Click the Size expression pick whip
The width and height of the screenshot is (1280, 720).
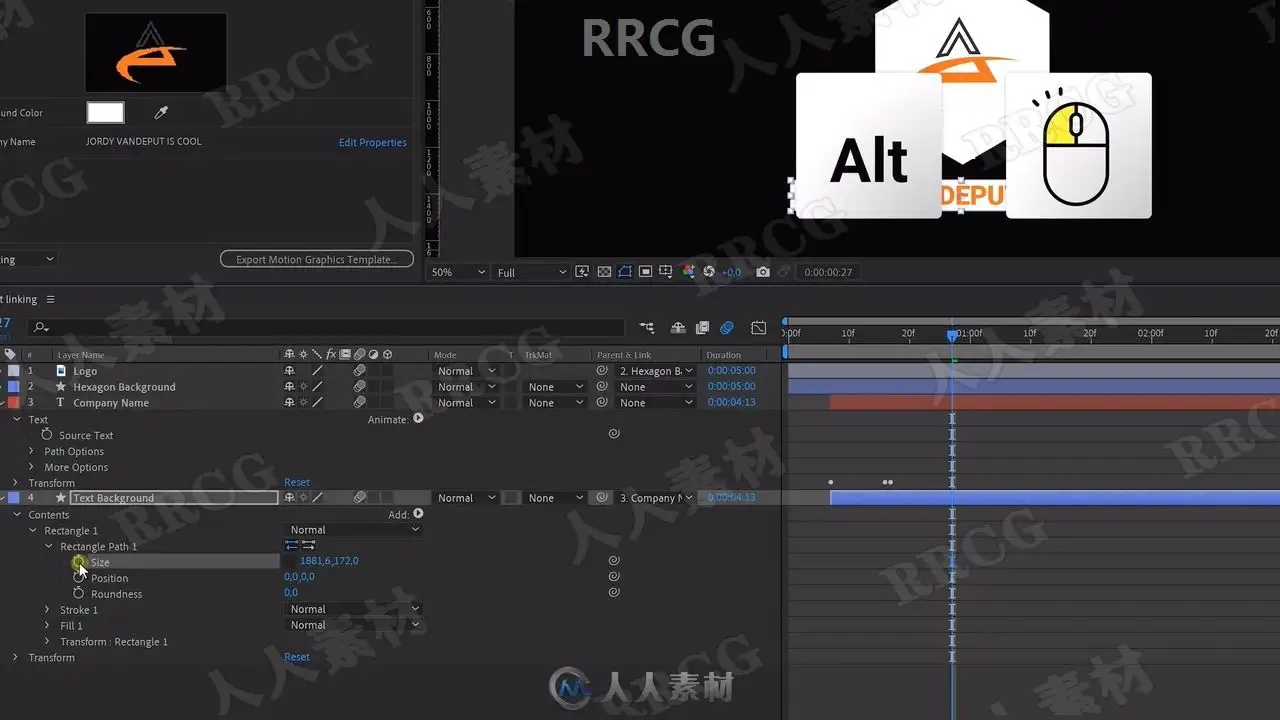pyautogui.click(x=614, y=561)
